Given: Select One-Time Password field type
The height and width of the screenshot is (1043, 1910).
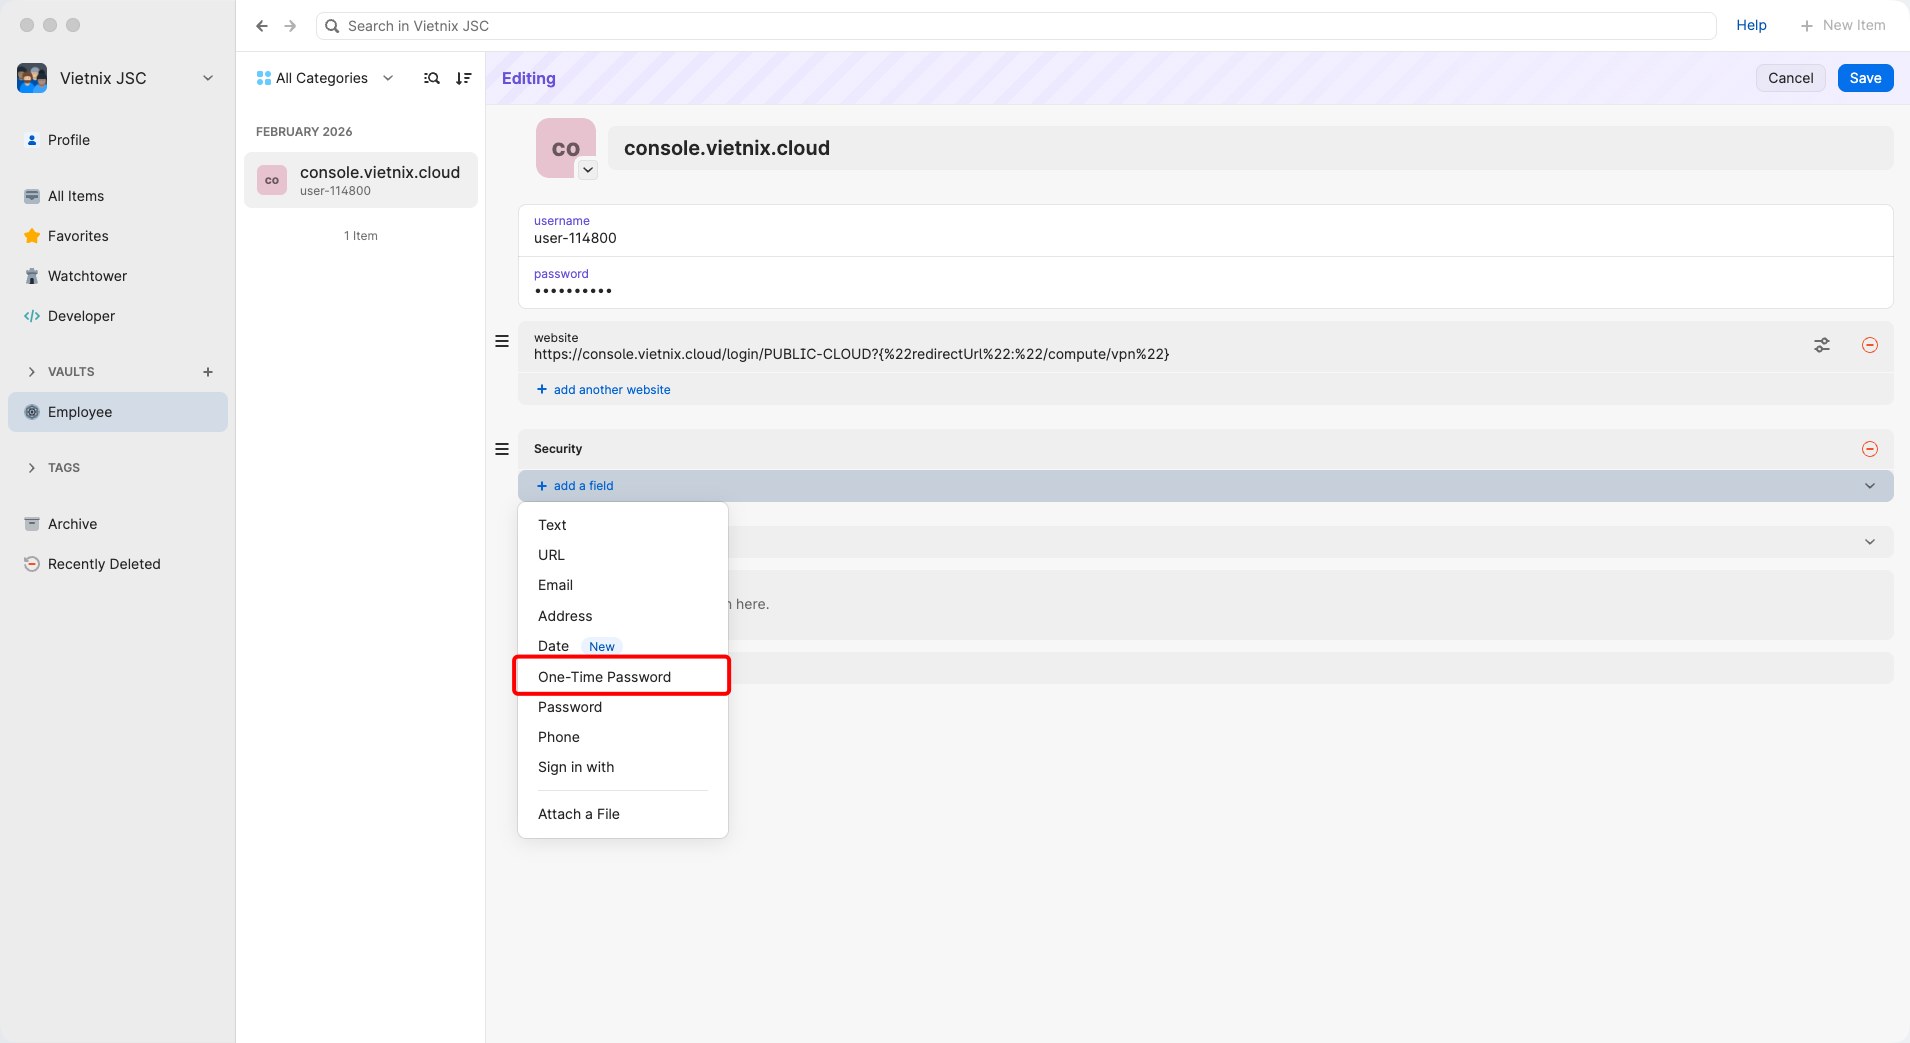Looking at the screenshot, I should pyautogui.click(x=604, y=676).
